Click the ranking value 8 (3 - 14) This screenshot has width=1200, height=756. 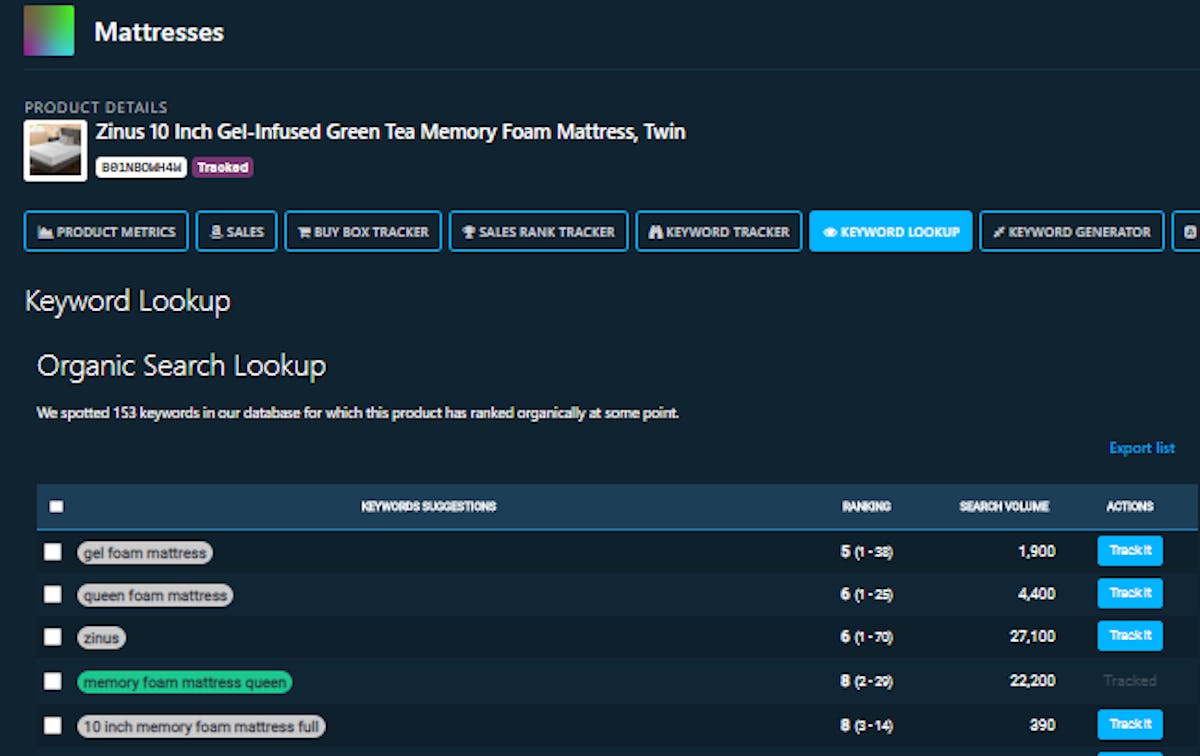coord(867,724)
